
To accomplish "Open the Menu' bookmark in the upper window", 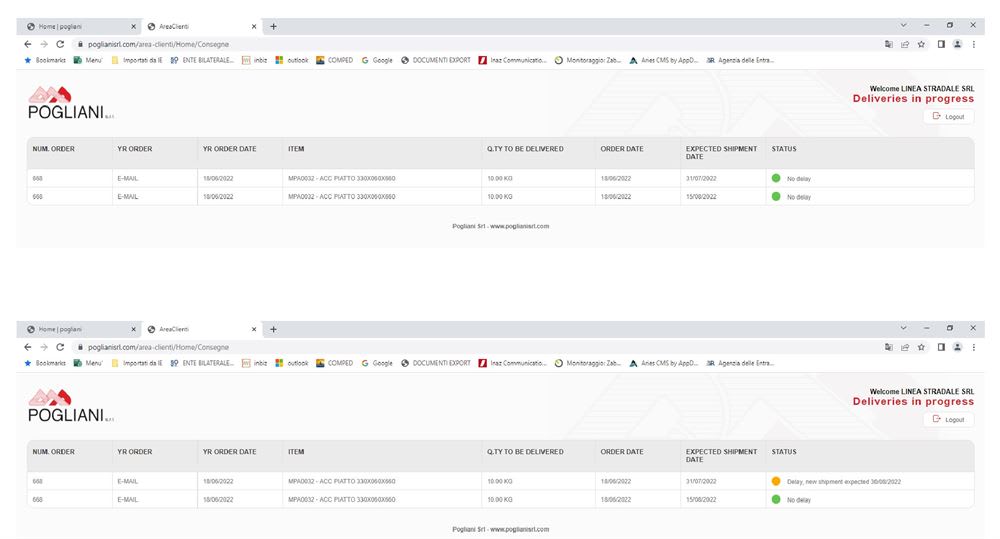I will pyautogui.click(x=88, y=60).
